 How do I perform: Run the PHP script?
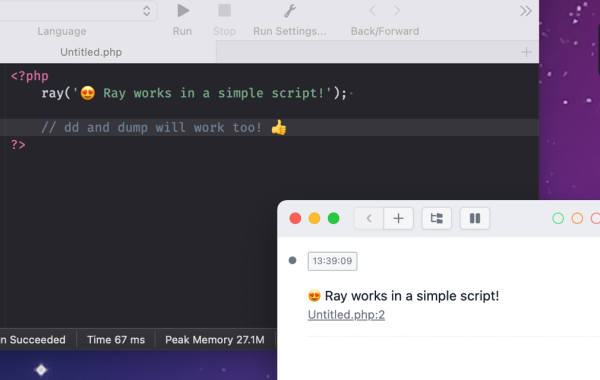coord(183,11)
